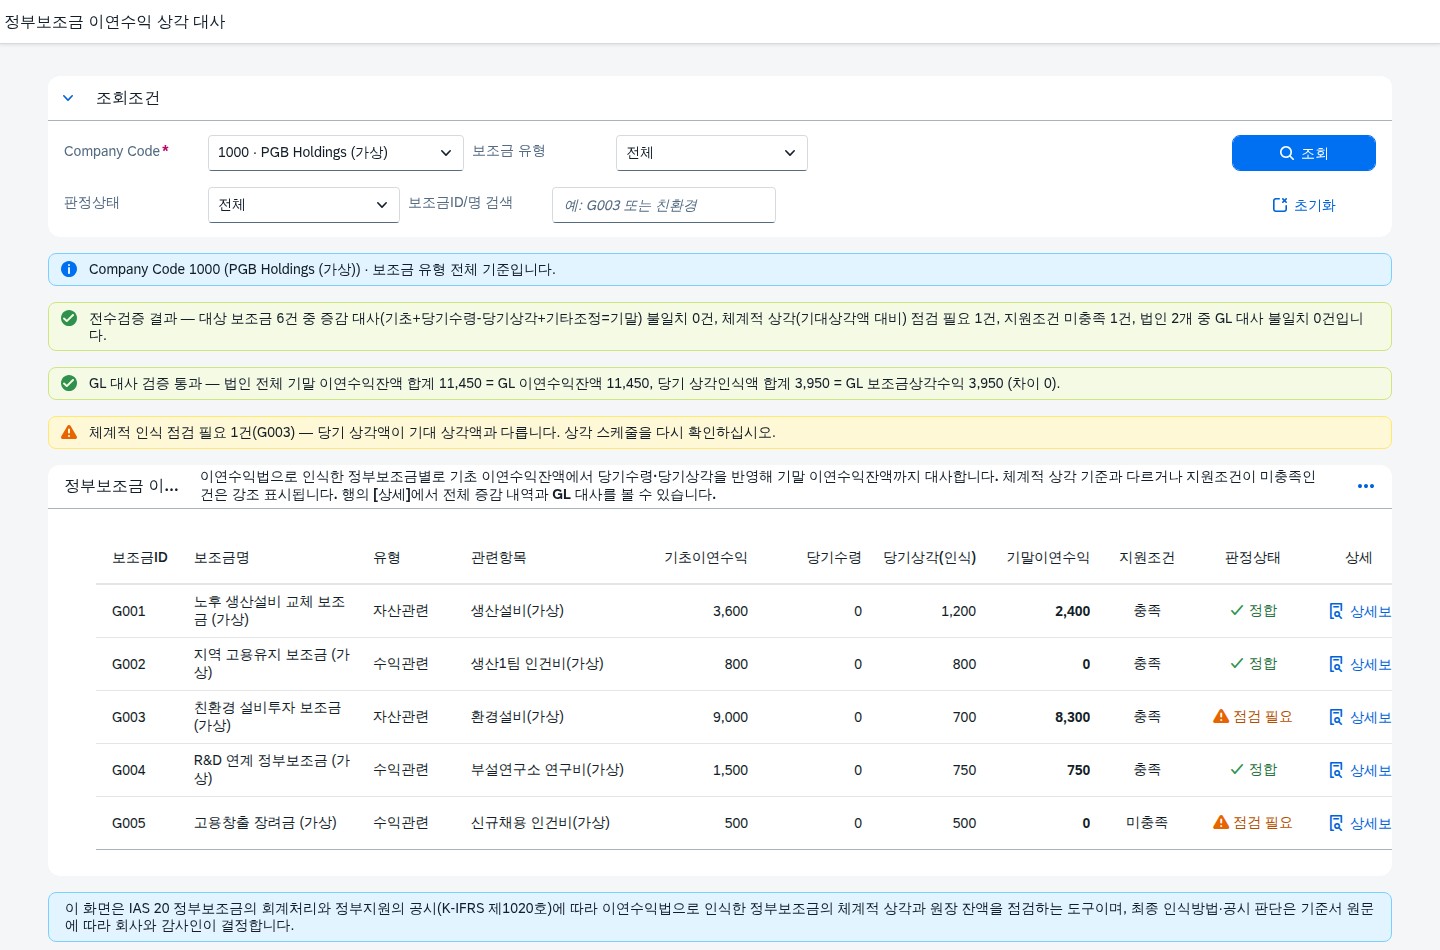The width and height of the screenshot is (1440, 950).
Task: Click 환경설비(가상) cell
Action: coord(517,717)
